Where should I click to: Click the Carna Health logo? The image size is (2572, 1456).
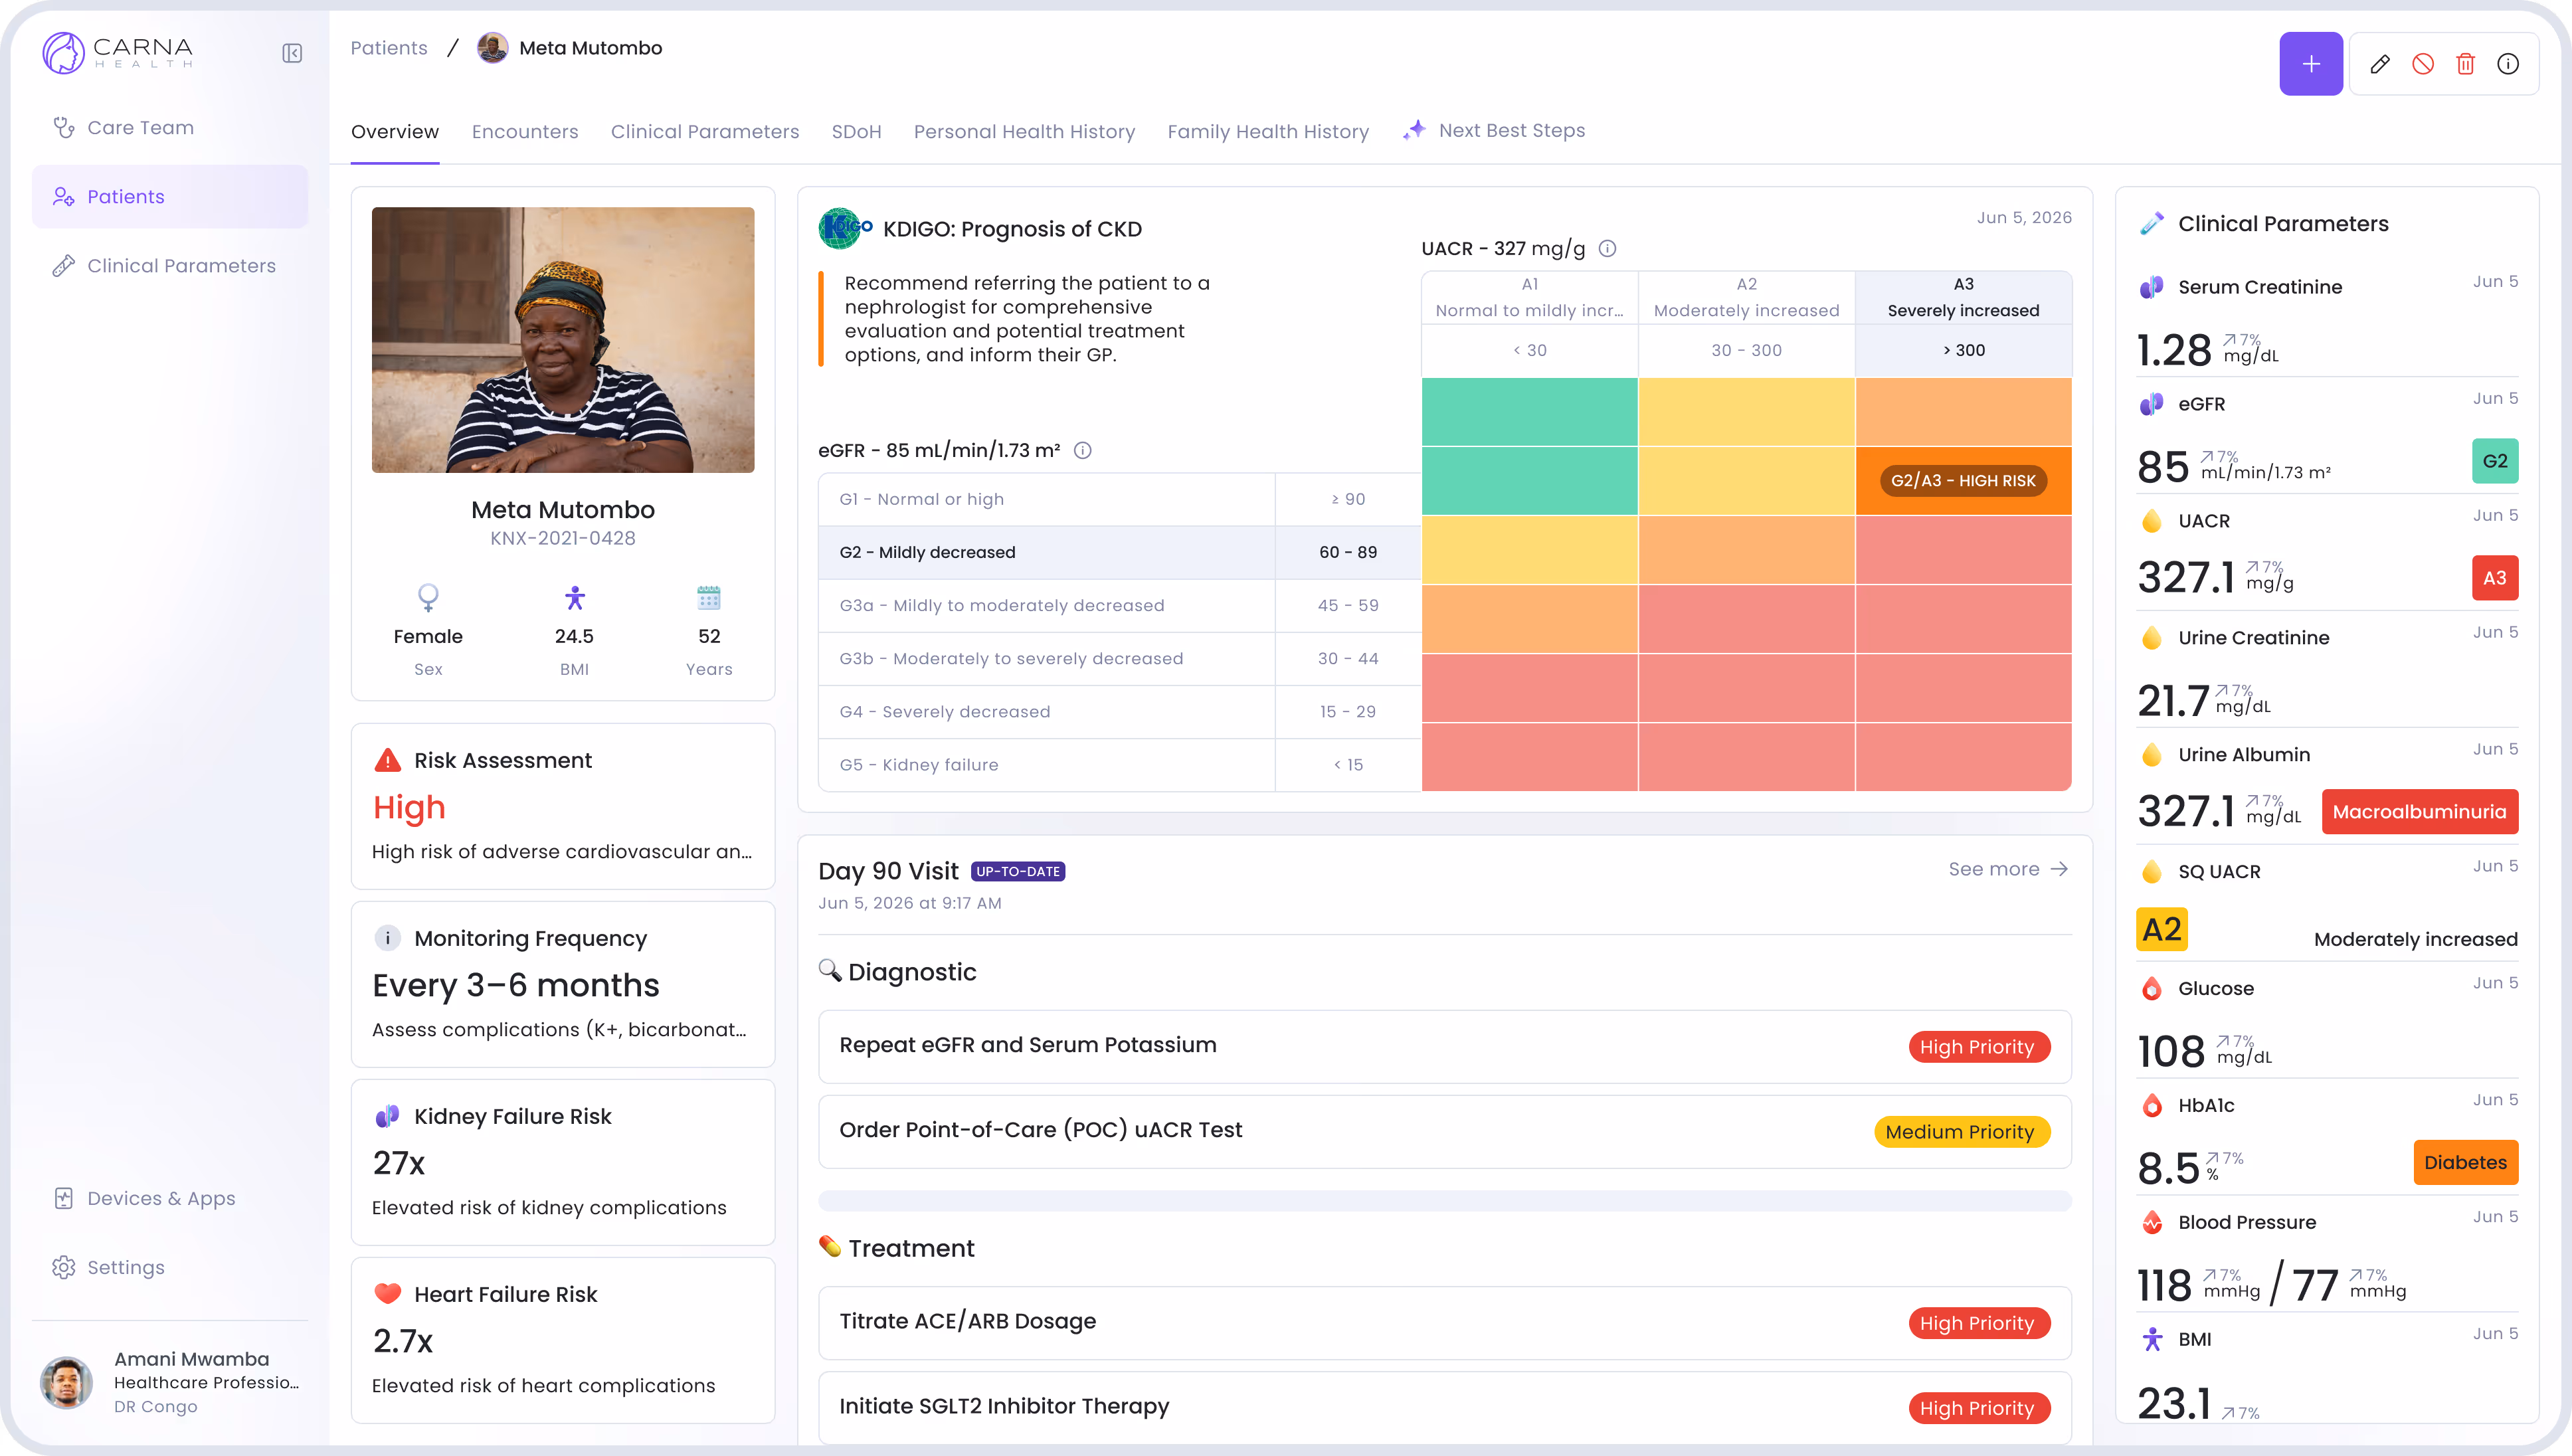tap(118, 52)
